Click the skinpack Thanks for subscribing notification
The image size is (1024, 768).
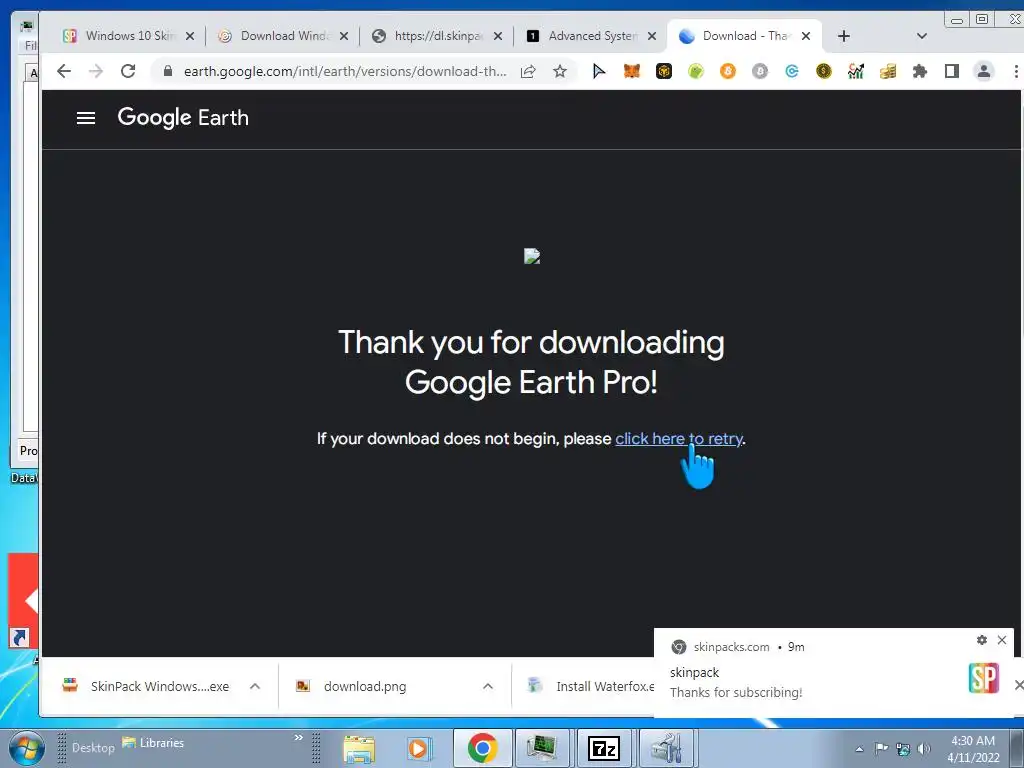click(834, 673)
